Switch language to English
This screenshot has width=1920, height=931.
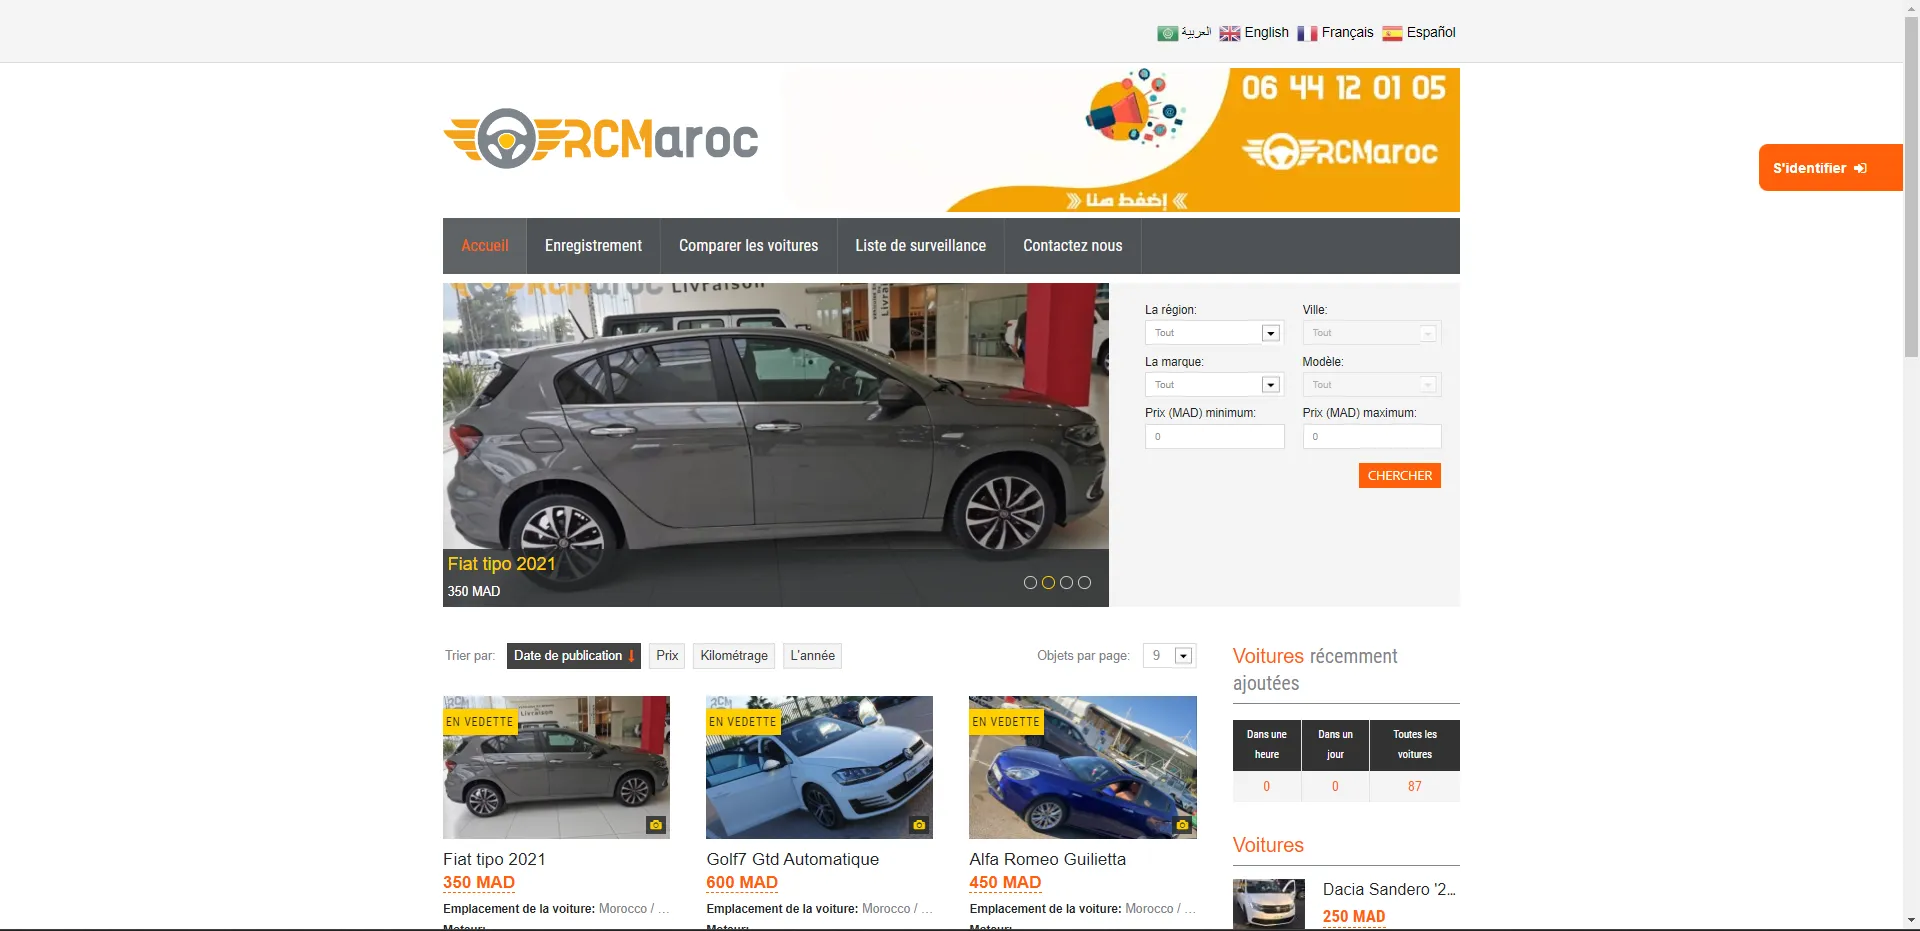point(1266,33)
